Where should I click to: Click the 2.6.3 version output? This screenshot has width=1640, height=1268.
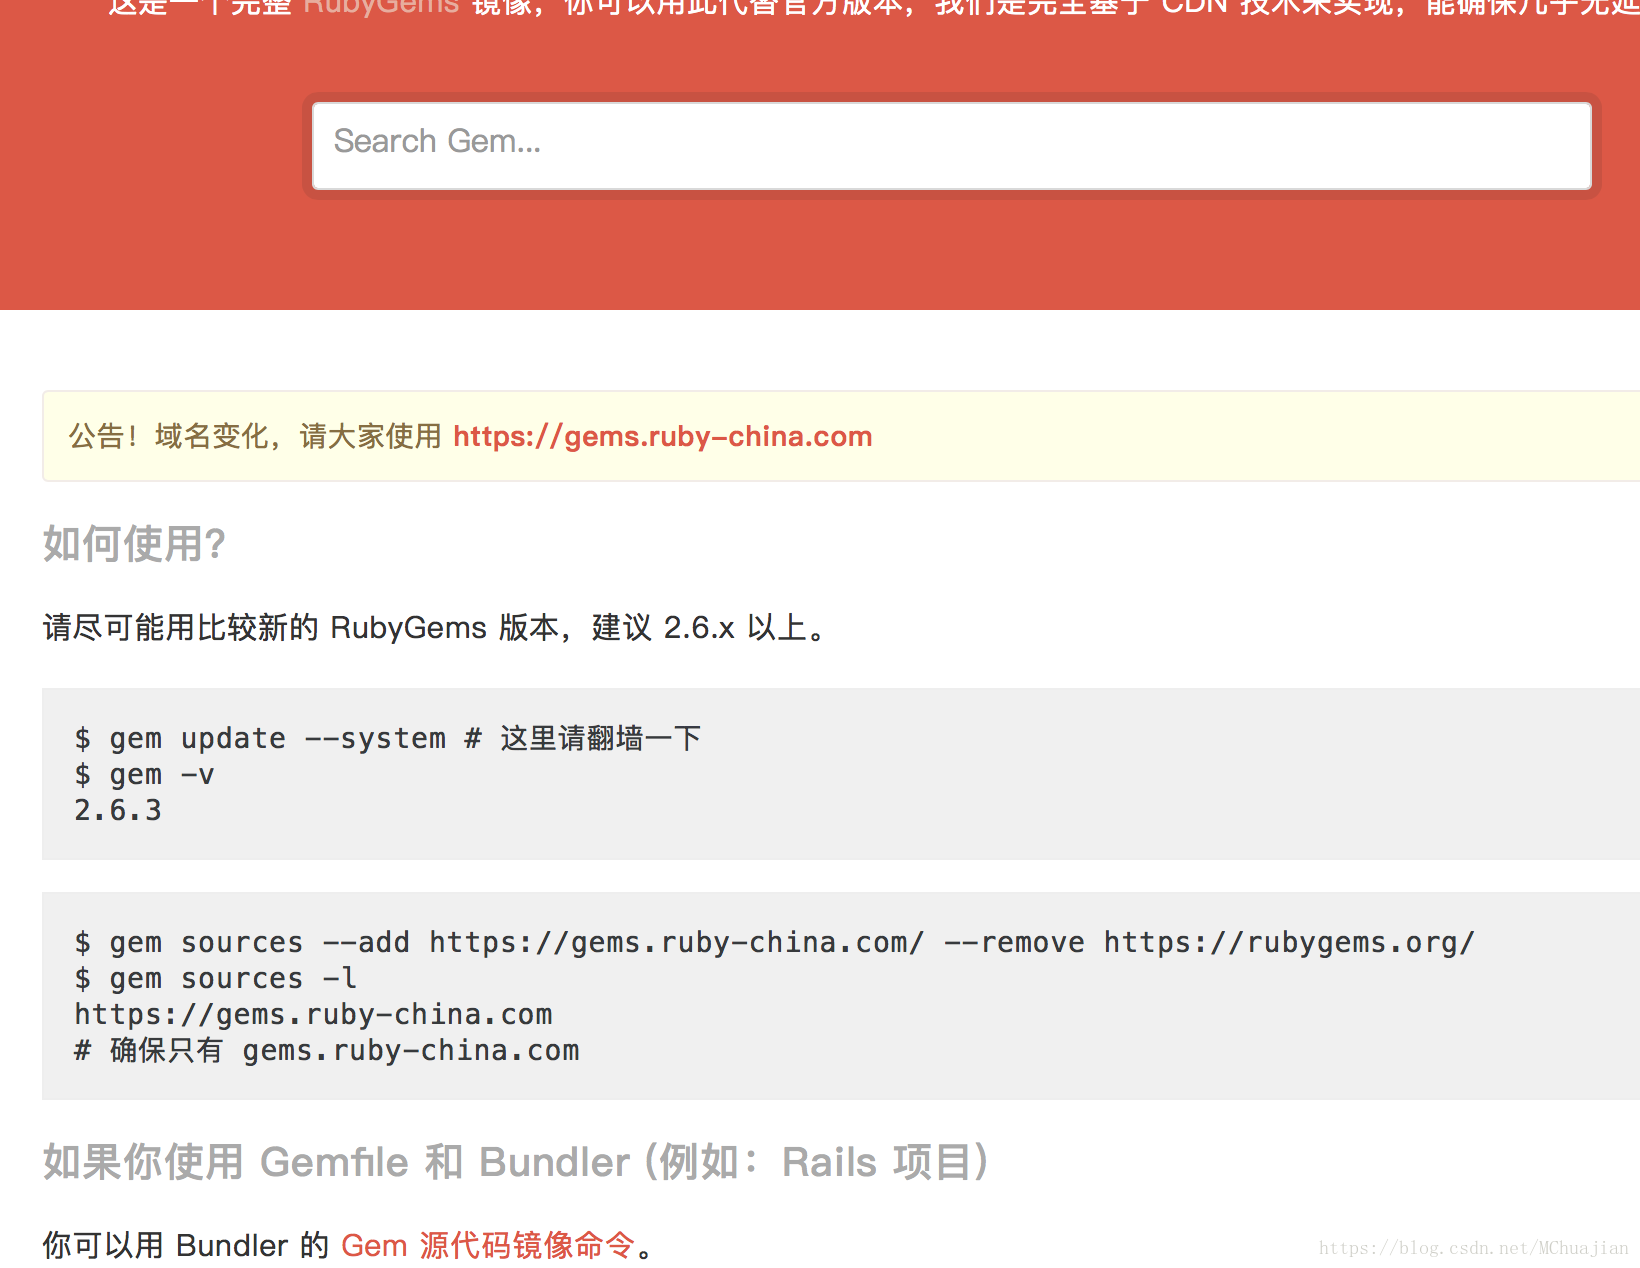pos(118,811)
